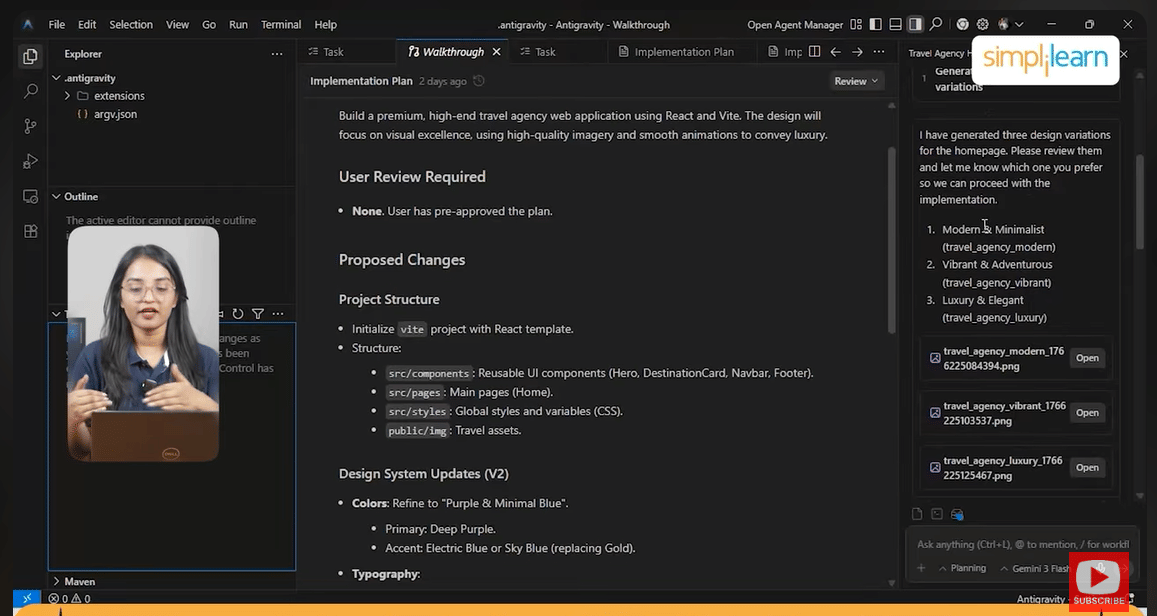This screenshot has width=1157, height=616.
Task: Open the Run and Debug view
Action: click(30, 161)
